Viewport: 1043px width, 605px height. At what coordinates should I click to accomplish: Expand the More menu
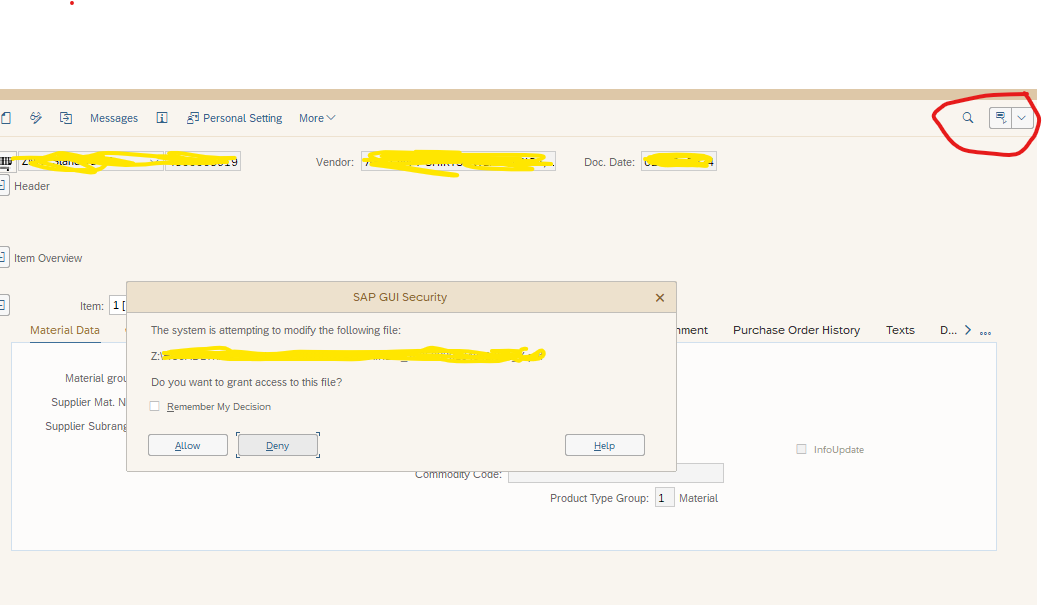(317, 118)
